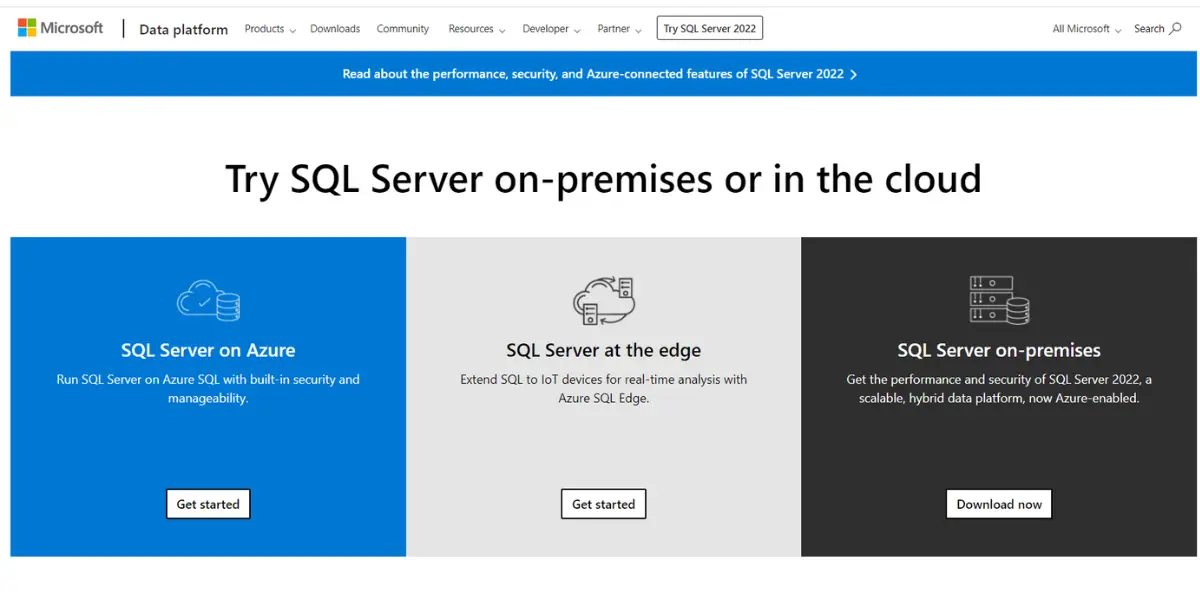
Task: Expand the All Microsoft menu
Action: [1086, 29]
